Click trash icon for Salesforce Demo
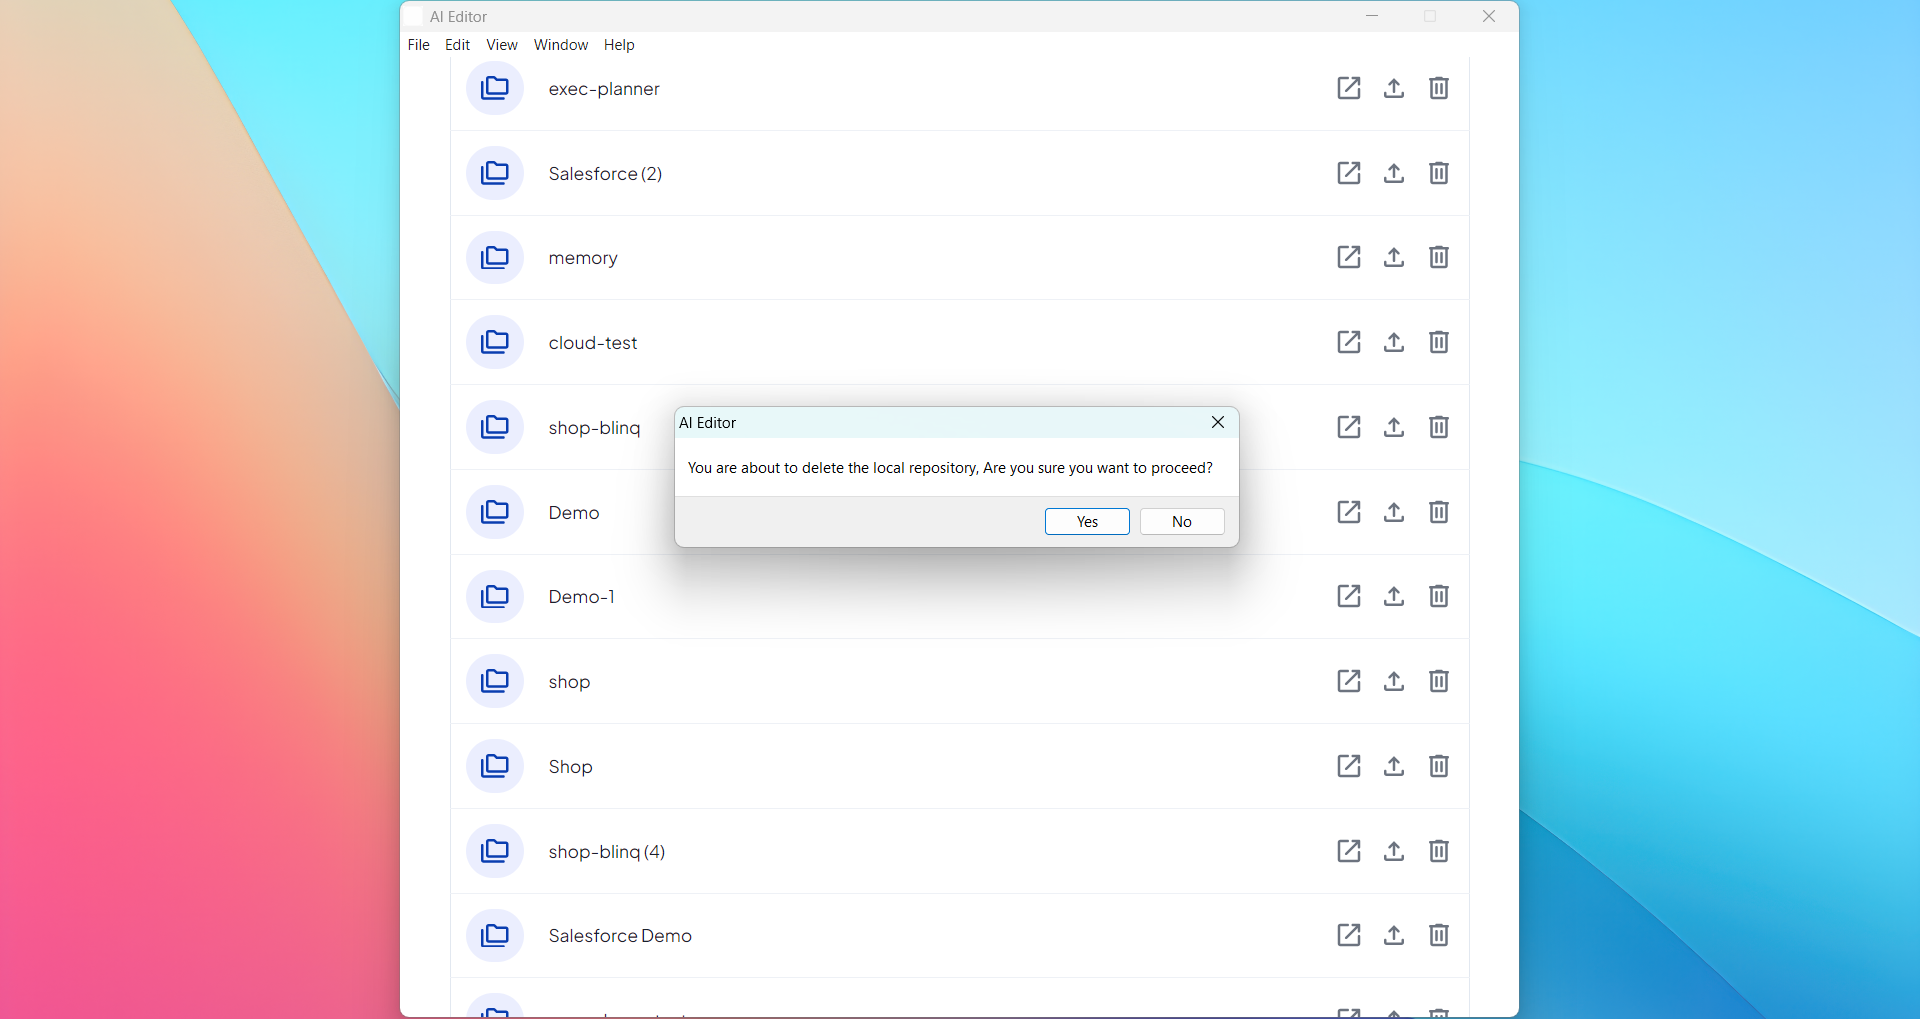Image resolution: width=1920 pixels, height=1019 pixels. point(1438,935)
